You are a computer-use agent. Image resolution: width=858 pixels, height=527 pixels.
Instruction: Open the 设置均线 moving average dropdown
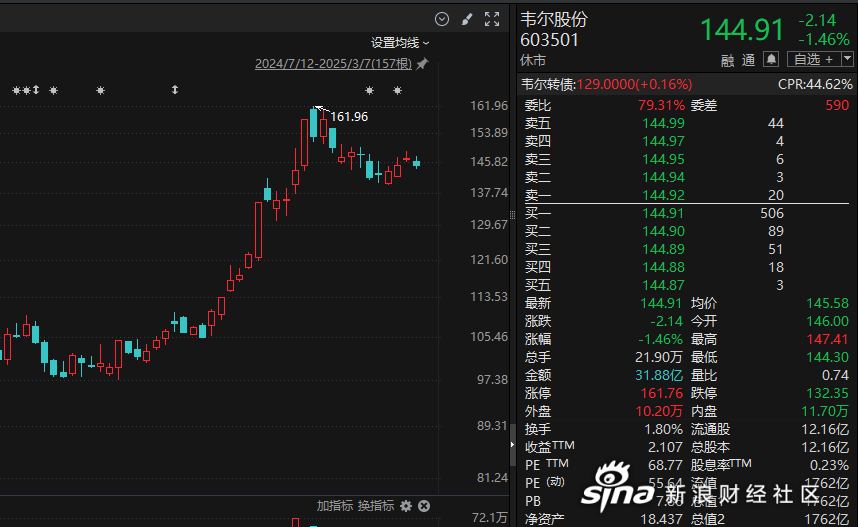click(400, 43)
